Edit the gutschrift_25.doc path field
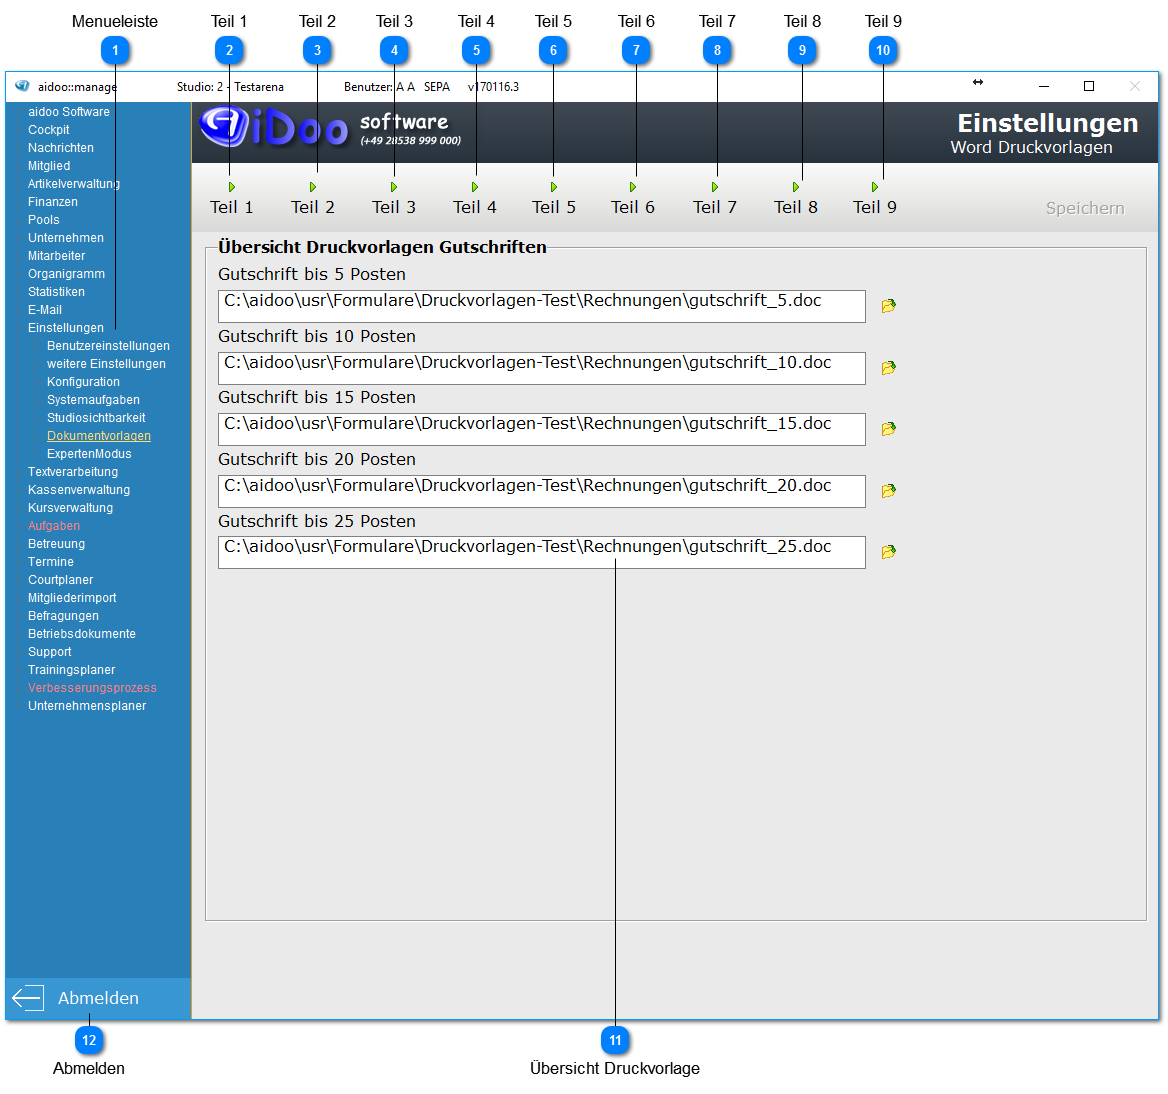Viewport: 1168px width, 1094px height. tap(542, 552)
